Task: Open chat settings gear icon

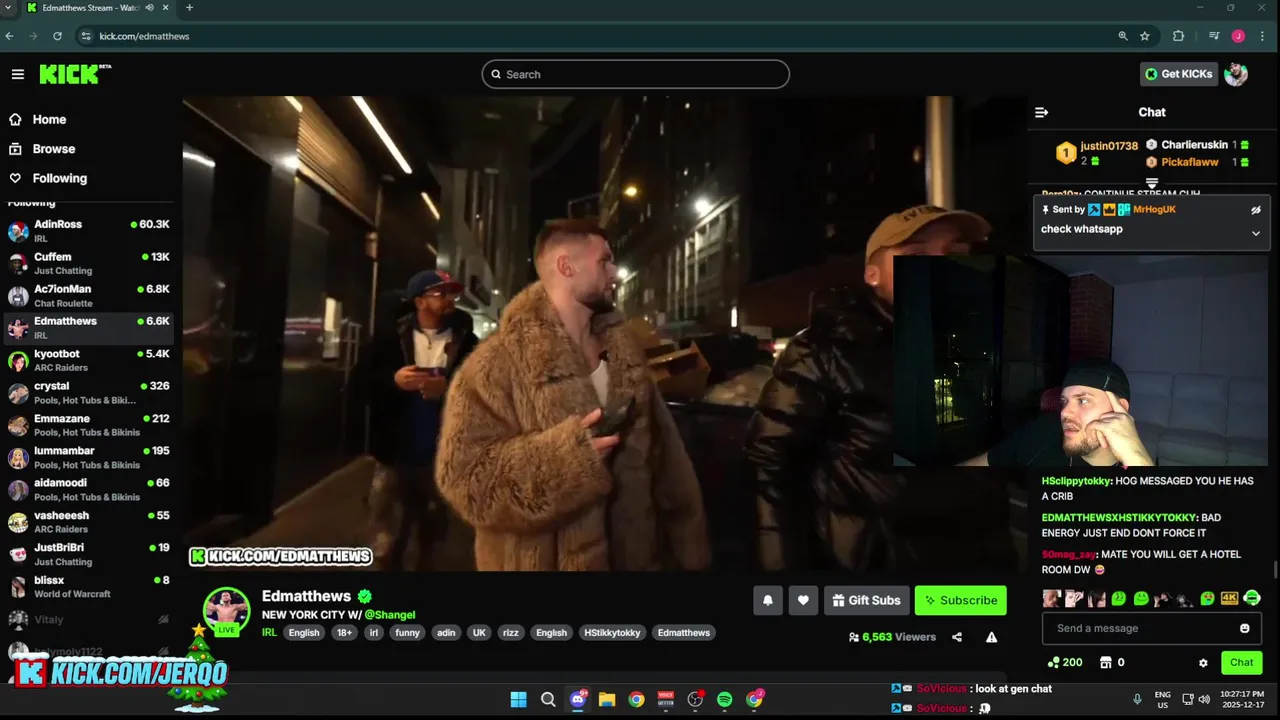Action: pyautogui.click(x=1203, y=662)
